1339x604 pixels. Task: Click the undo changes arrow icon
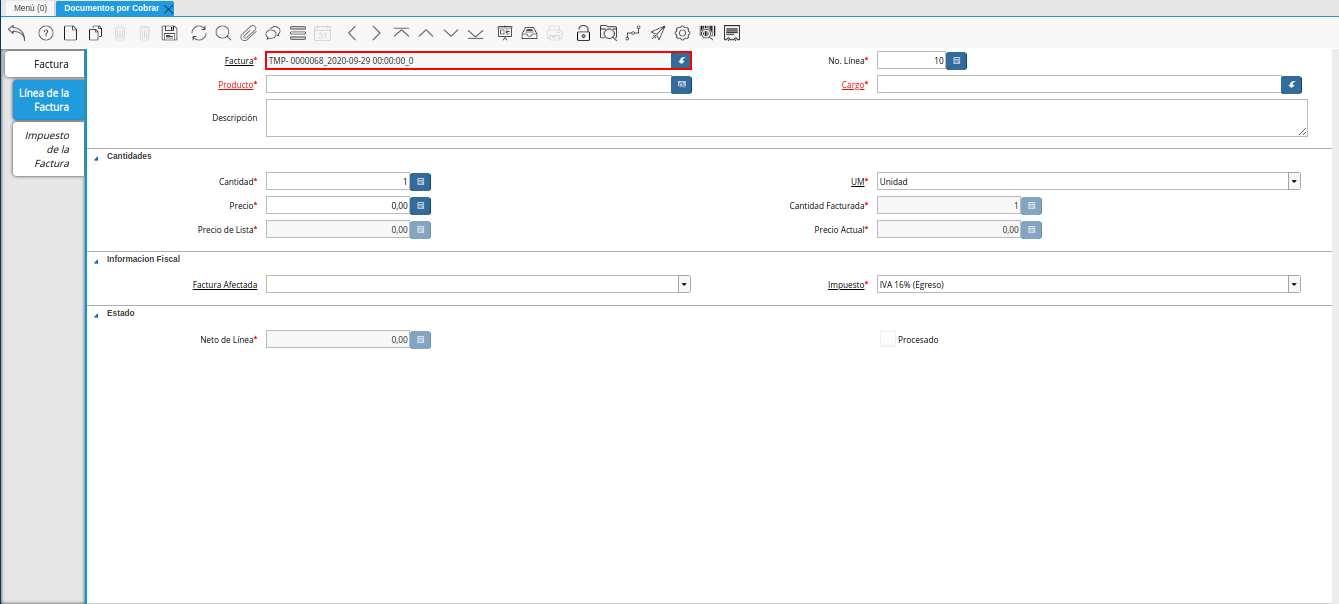(16, 33)
